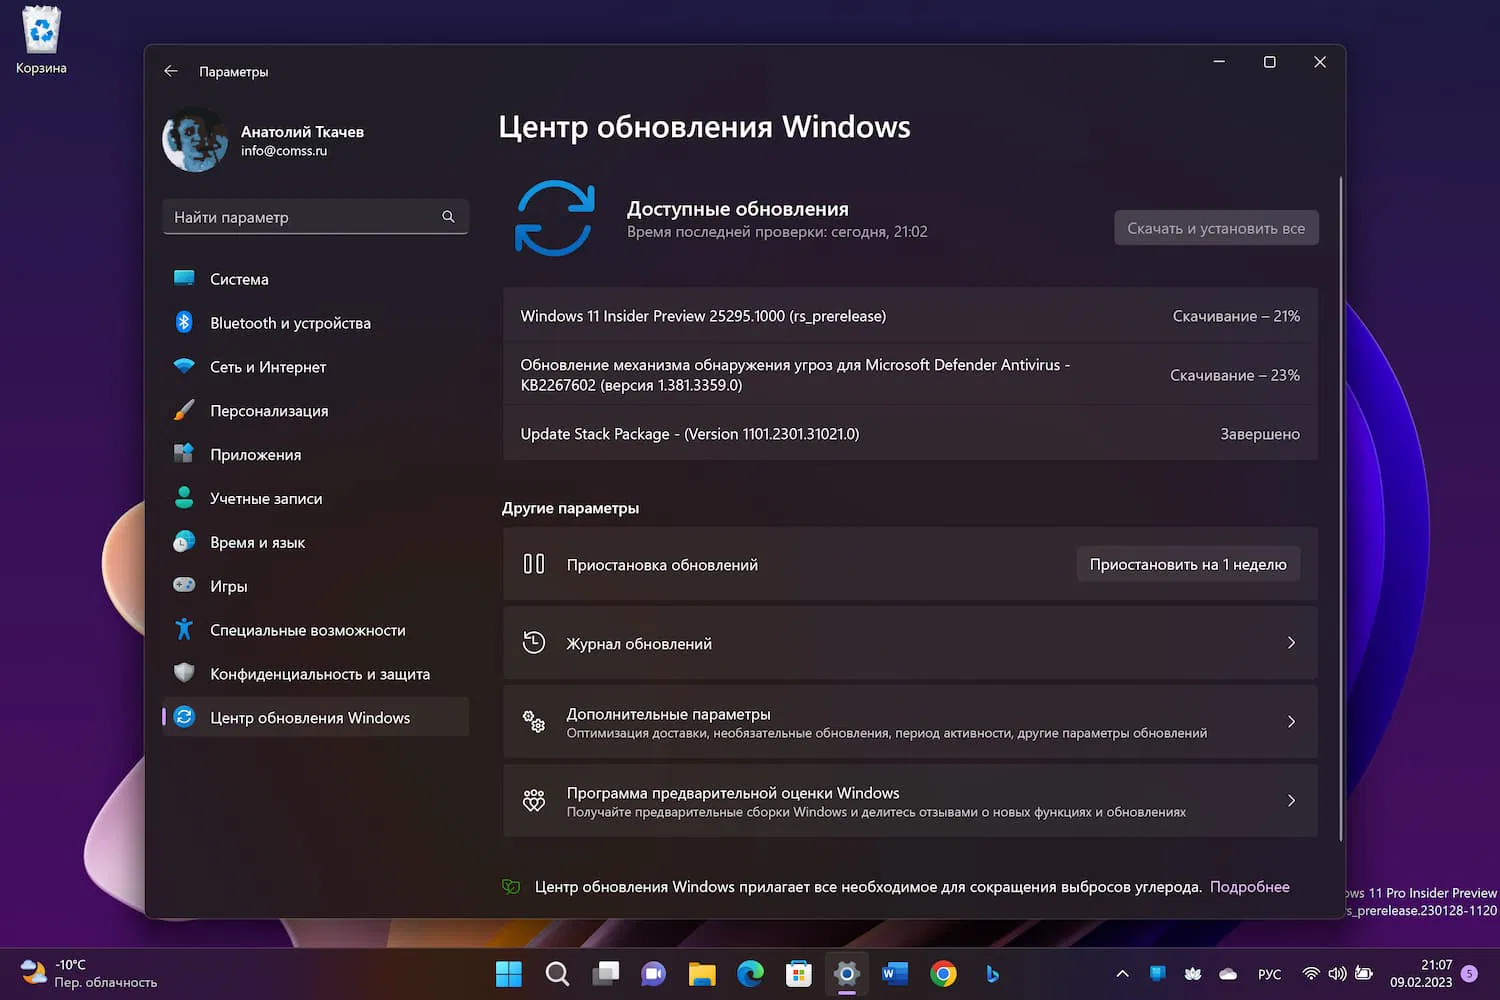The image size is (1500, 1000).
Task: Select Специальные возможности in sidebar
Action: pyautogui.click(x=307, y=630)
